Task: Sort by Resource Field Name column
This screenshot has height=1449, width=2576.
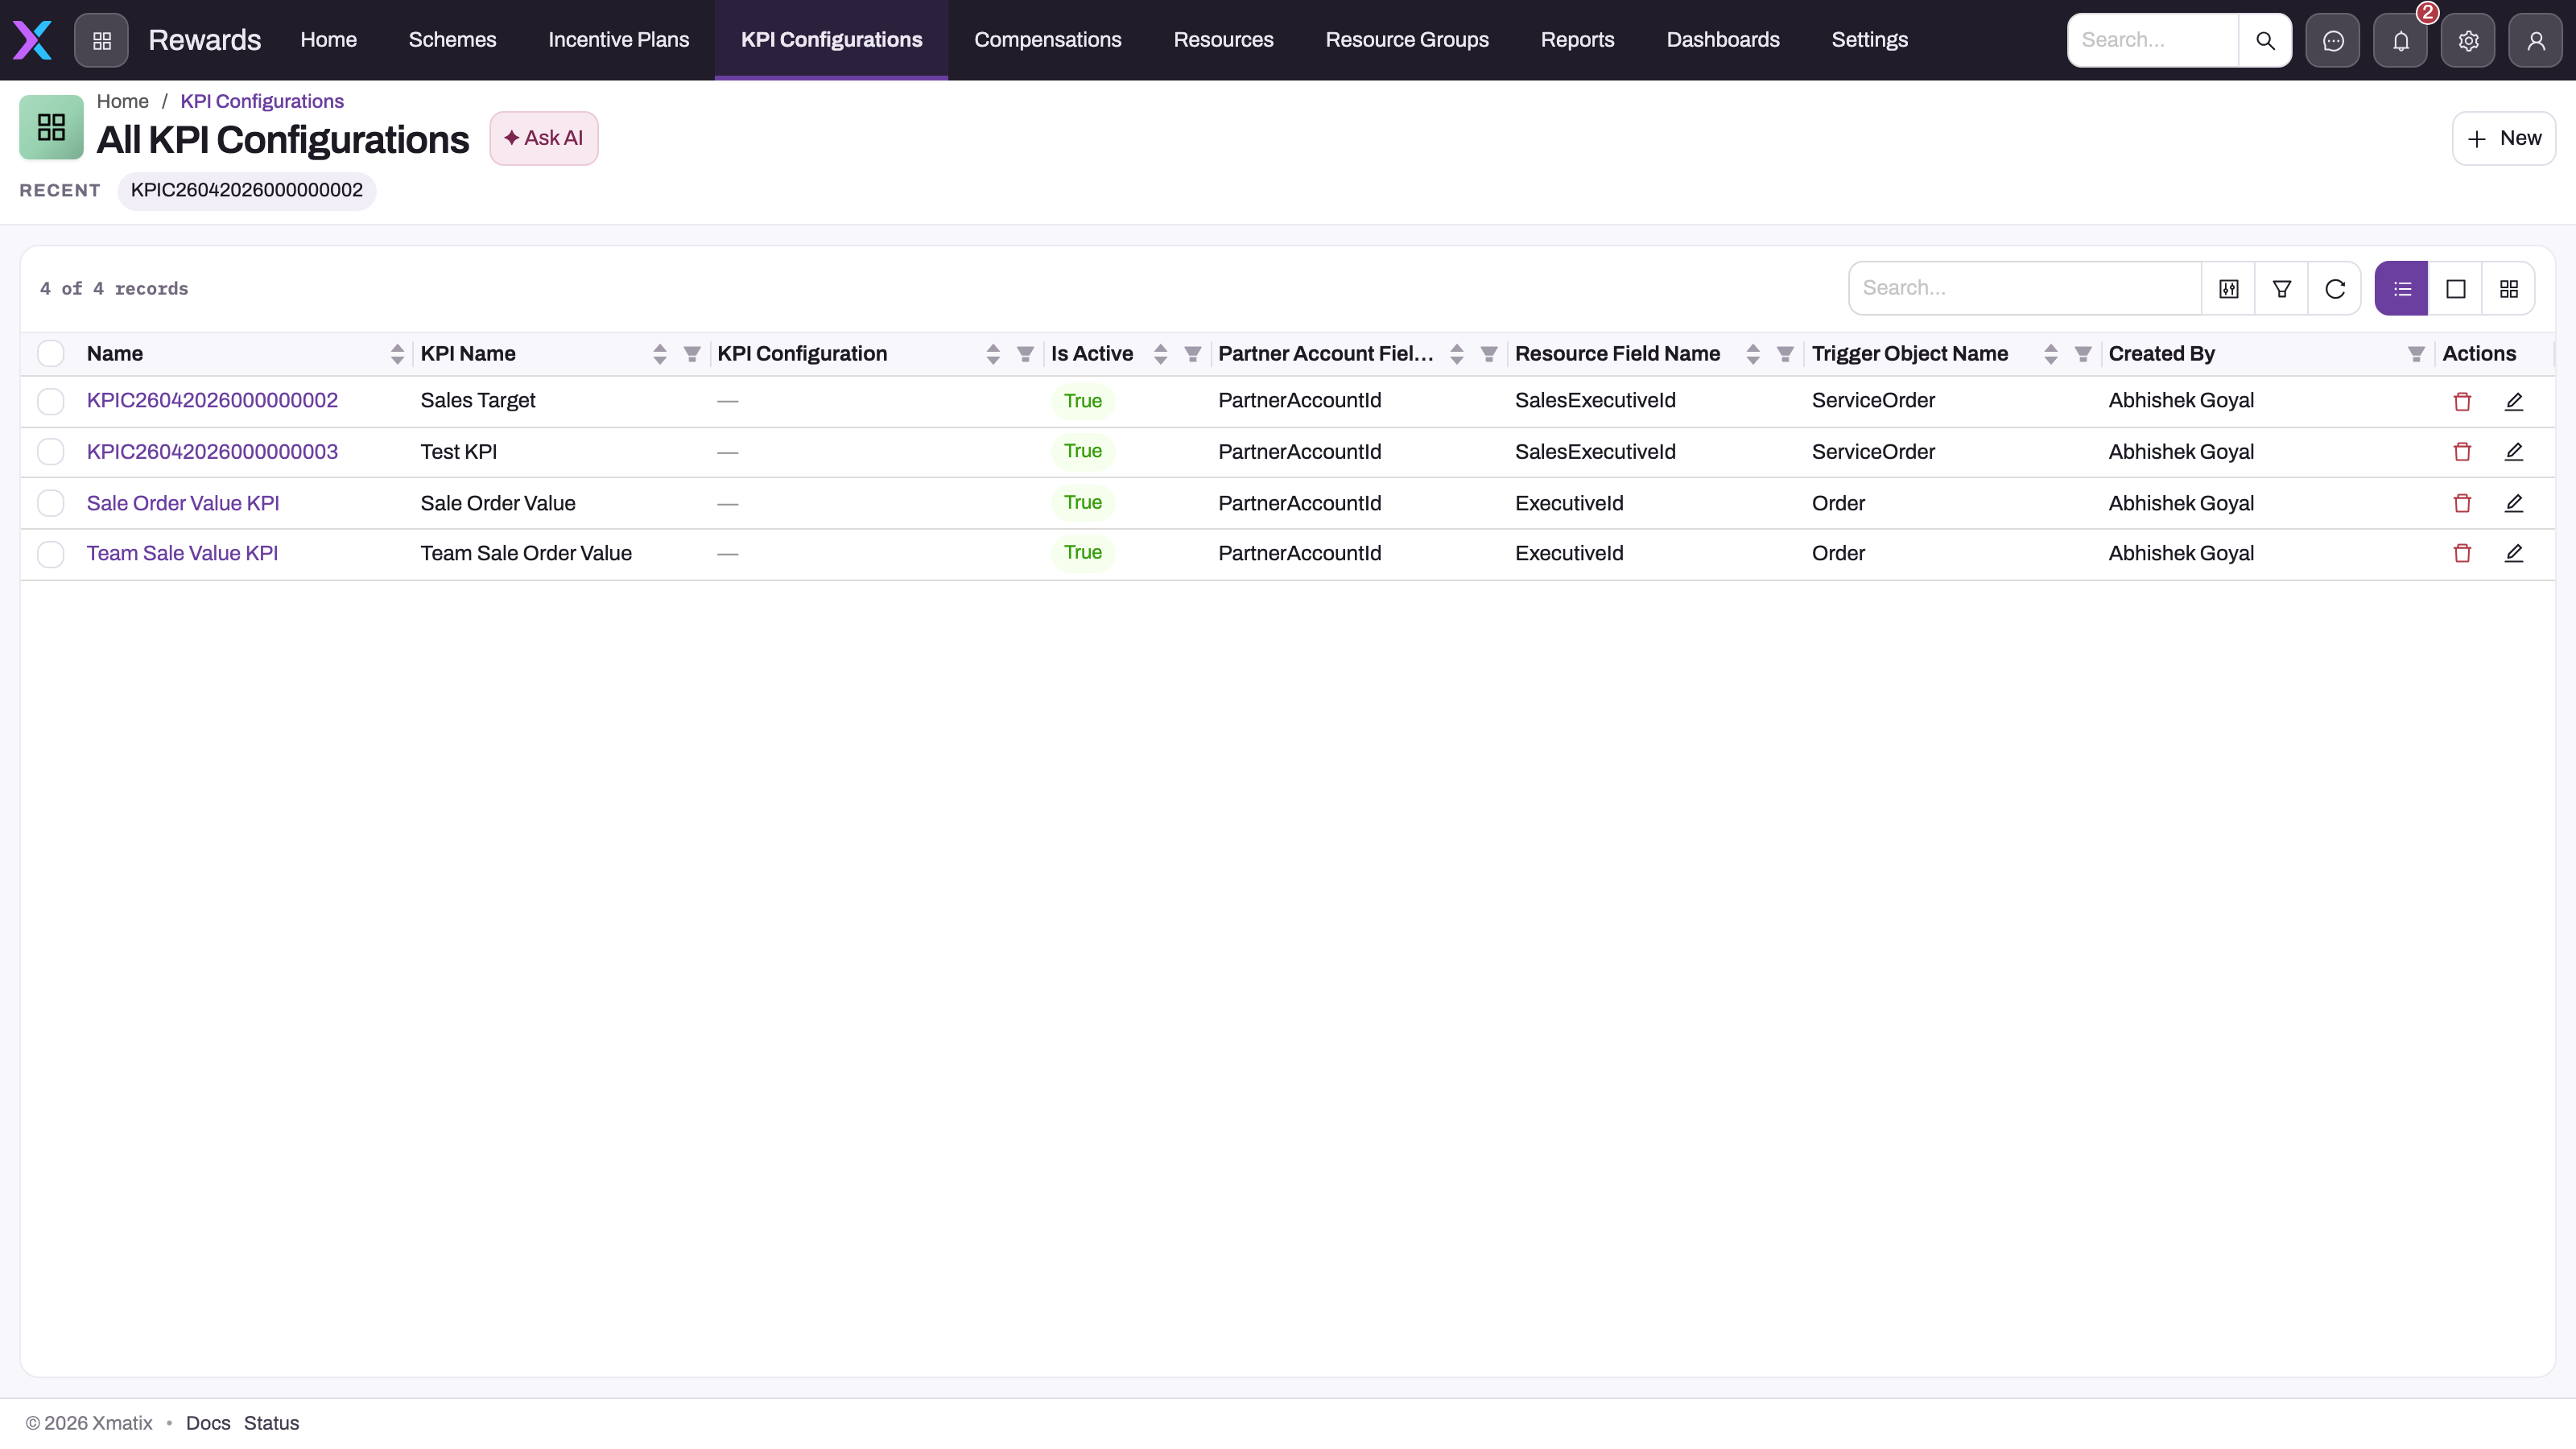Action: 1753,354
